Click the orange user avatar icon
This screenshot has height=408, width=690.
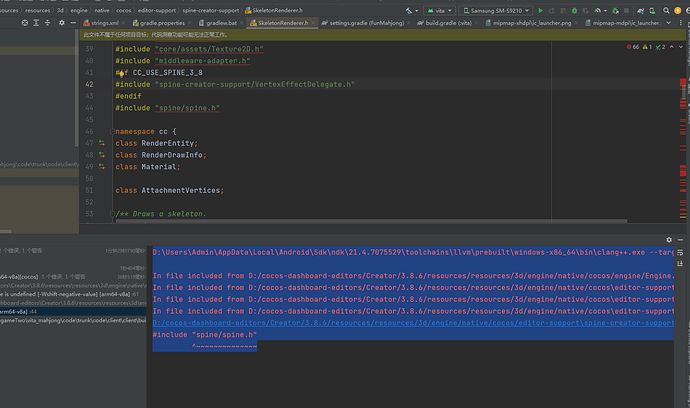click(678, 11)
